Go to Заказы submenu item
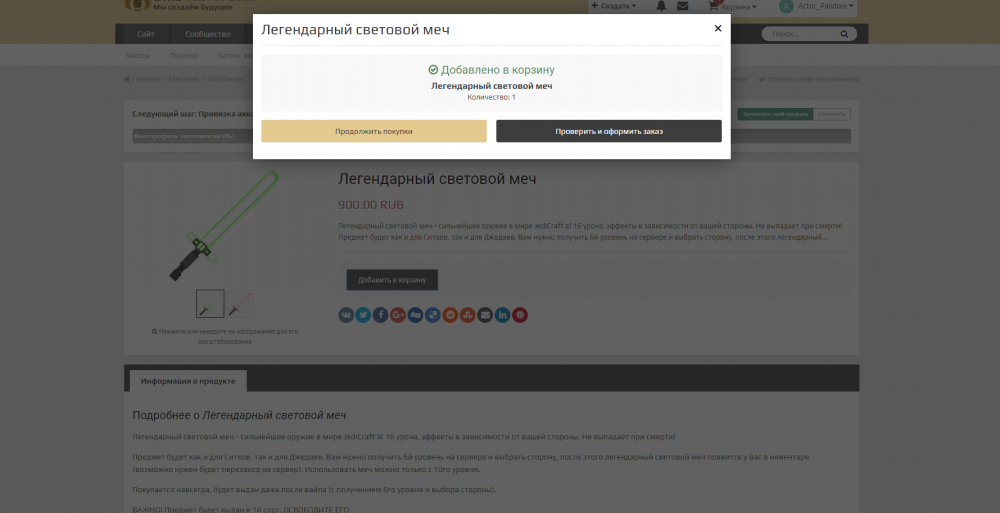This screenshot has width=1000, height=513. pos(137,56)
